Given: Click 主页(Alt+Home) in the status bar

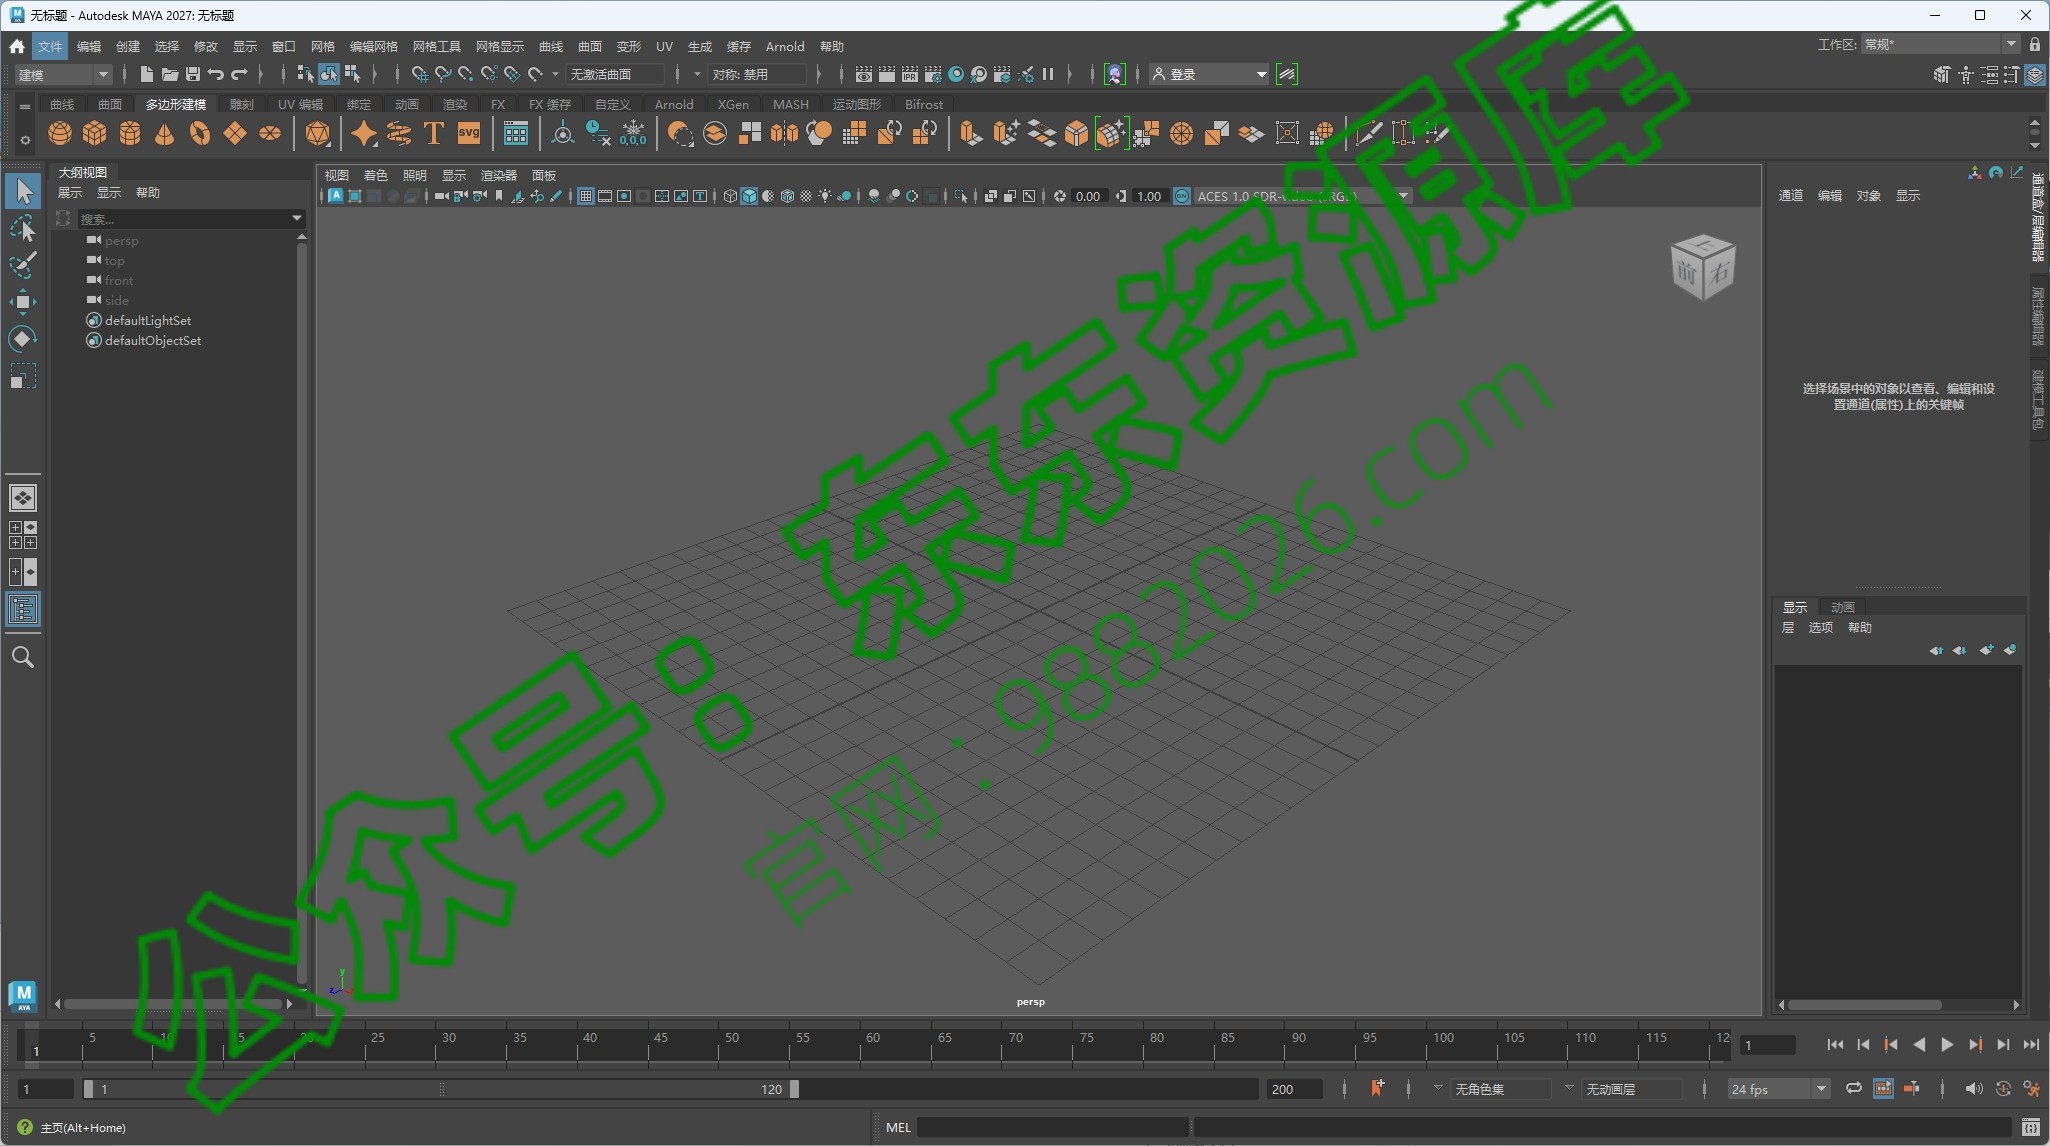Looking at the screenshot, I should pos(85,1127).
